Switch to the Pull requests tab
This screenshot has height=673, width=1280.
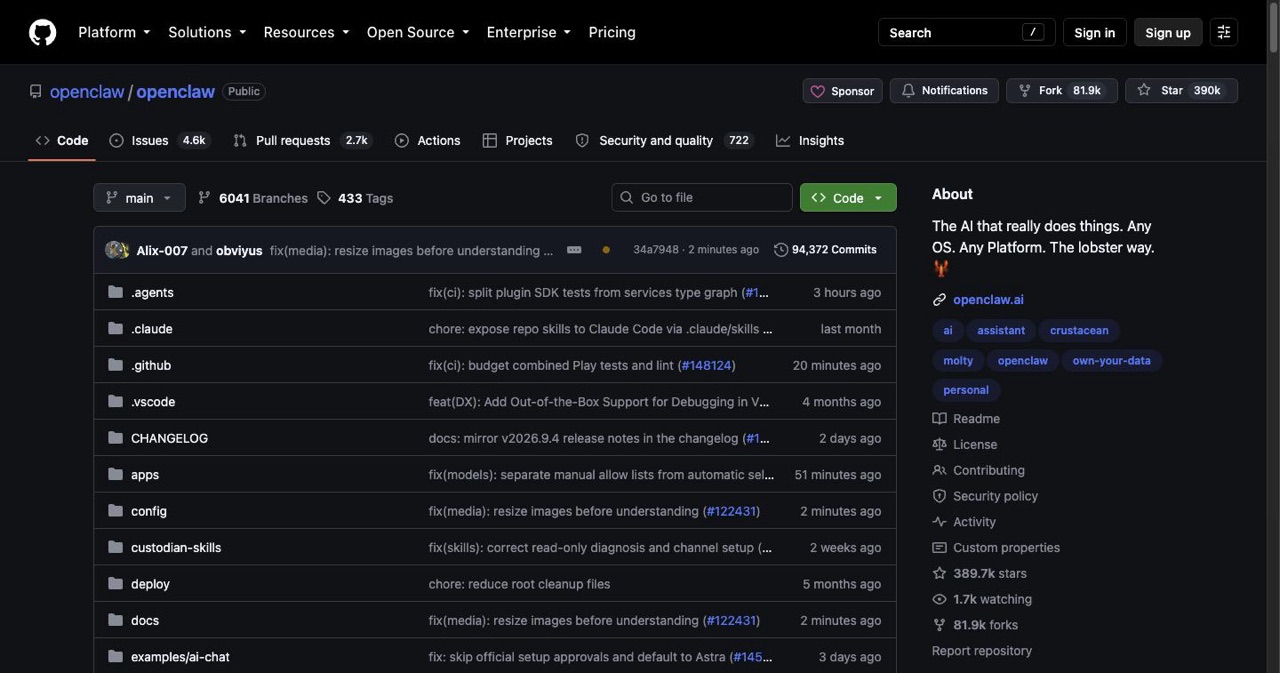(302, 141)
